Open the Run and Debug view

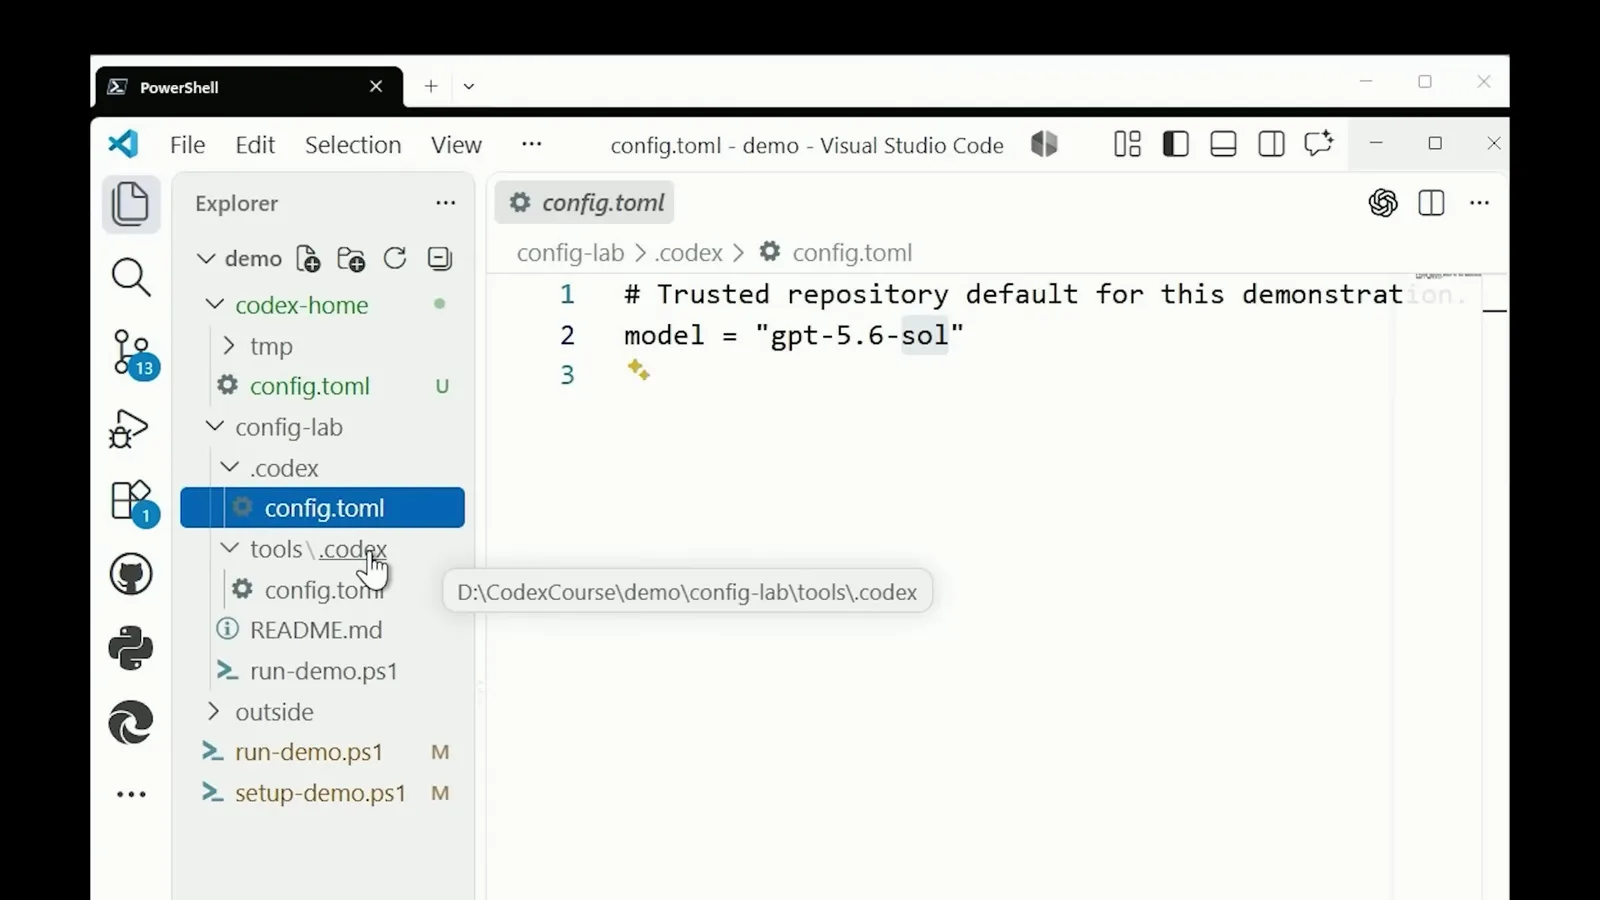click(129, 428)
